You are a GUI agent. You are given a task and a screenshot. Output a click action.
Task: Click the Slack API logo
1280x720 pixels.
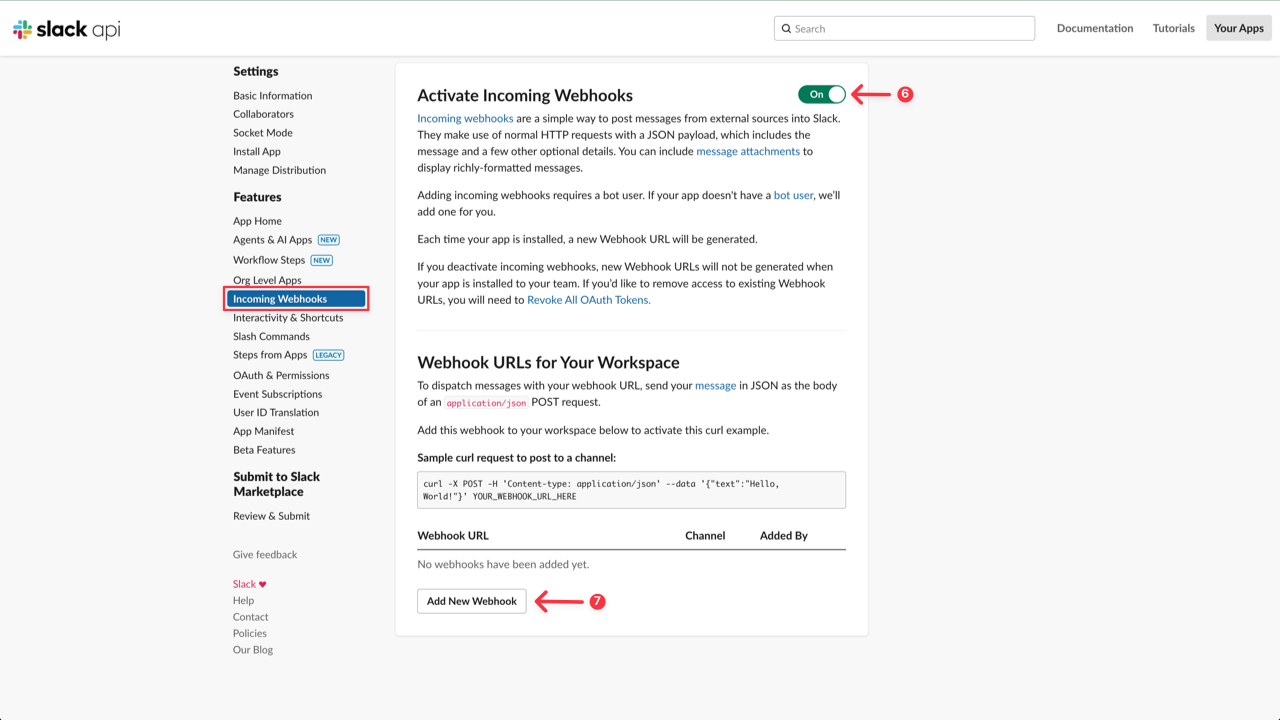[65, 28]
